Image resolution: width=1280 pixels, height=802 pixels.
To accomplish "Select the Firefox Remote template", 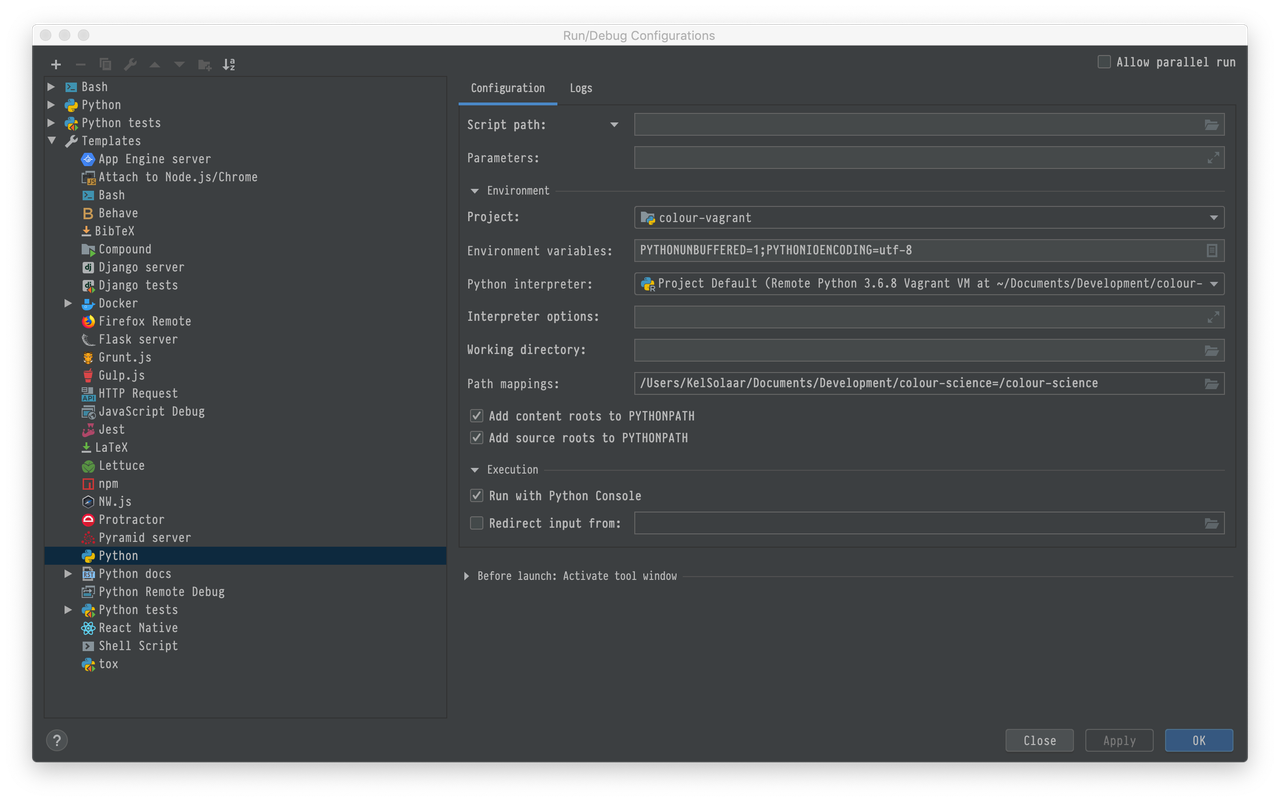I will (135, 321).
